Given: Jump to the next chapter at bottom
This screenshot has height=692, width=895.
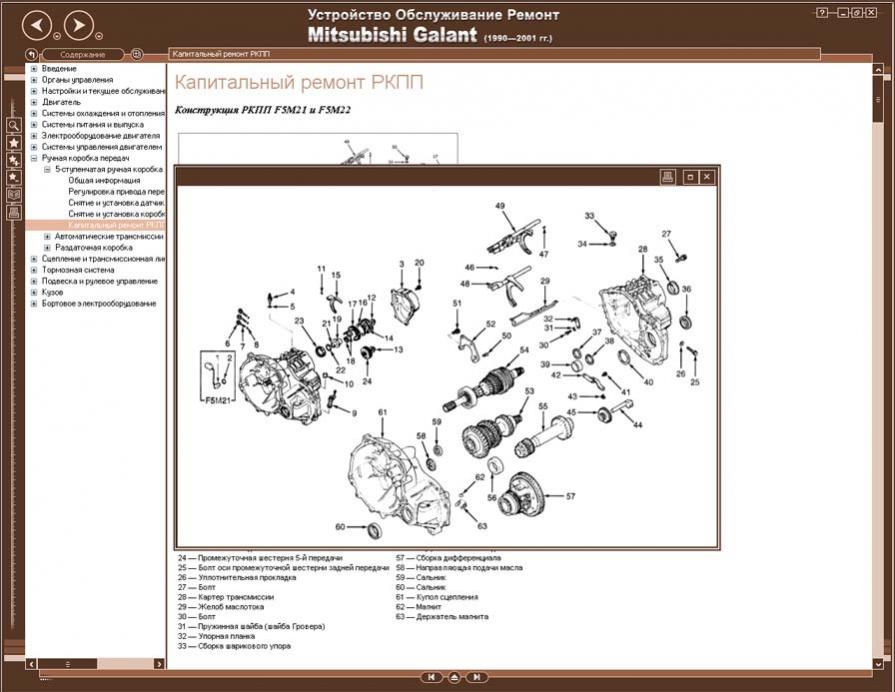Looking at the screenshot, I should click(x=477, y=677).
